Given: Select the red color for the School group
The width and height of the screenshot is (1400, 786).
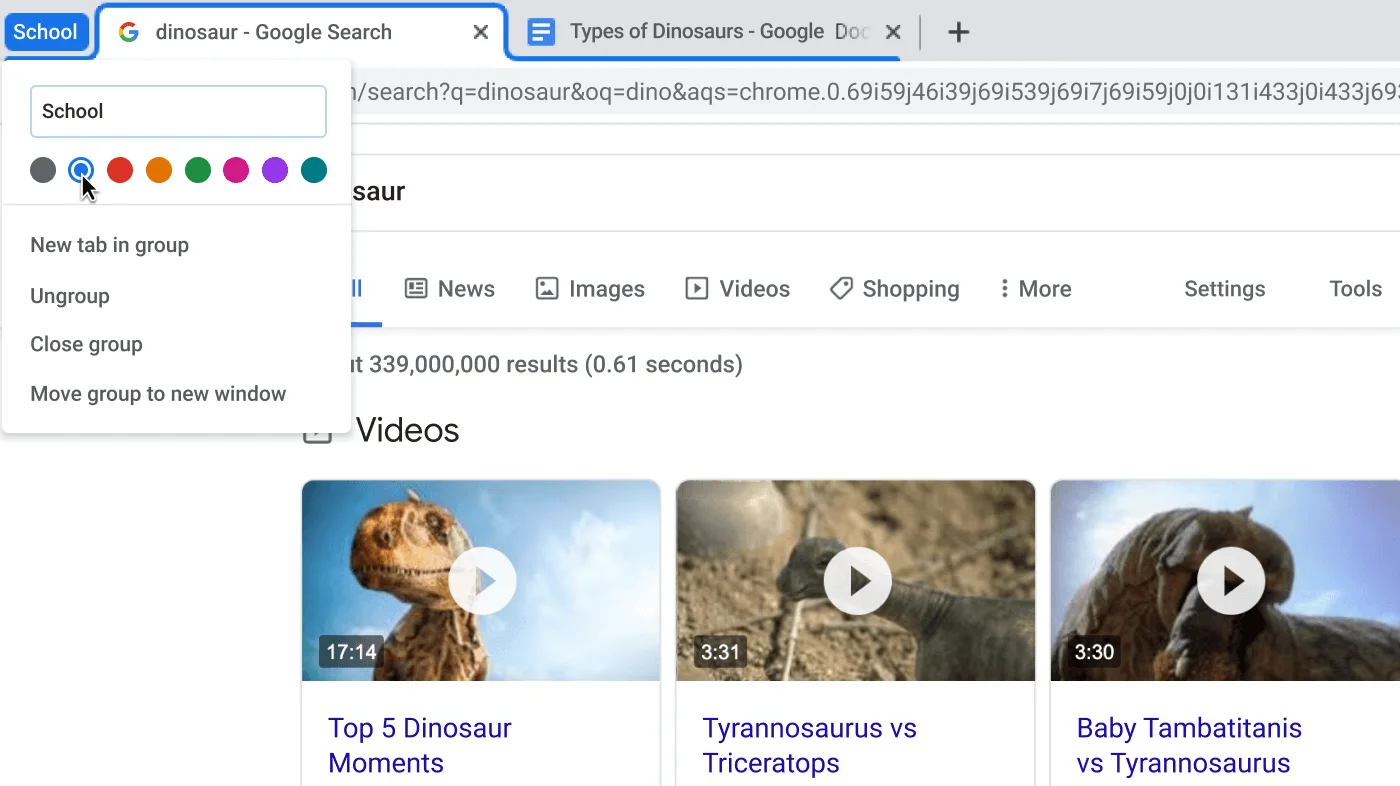Looking at the screenshot, I should coord(119,170).
